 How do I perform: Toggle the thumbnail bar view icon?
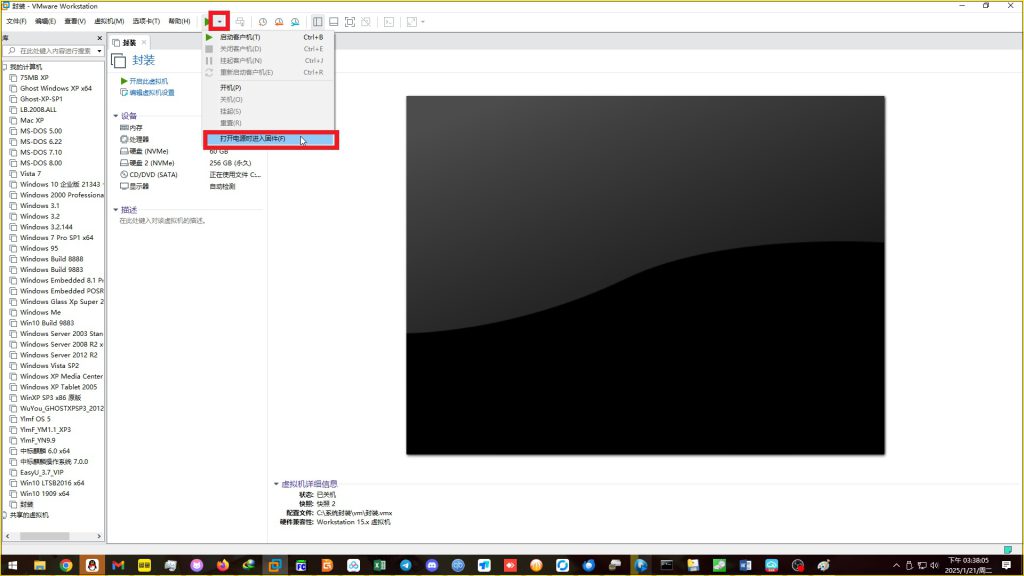coord(333,21)
